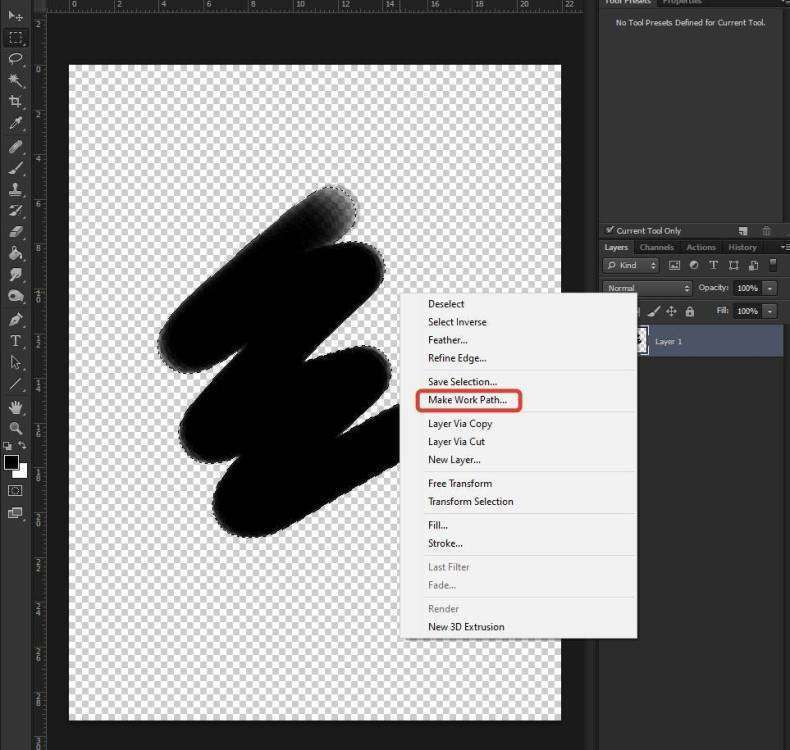Click Select Inverse in context menu

[x=457, y=322]
